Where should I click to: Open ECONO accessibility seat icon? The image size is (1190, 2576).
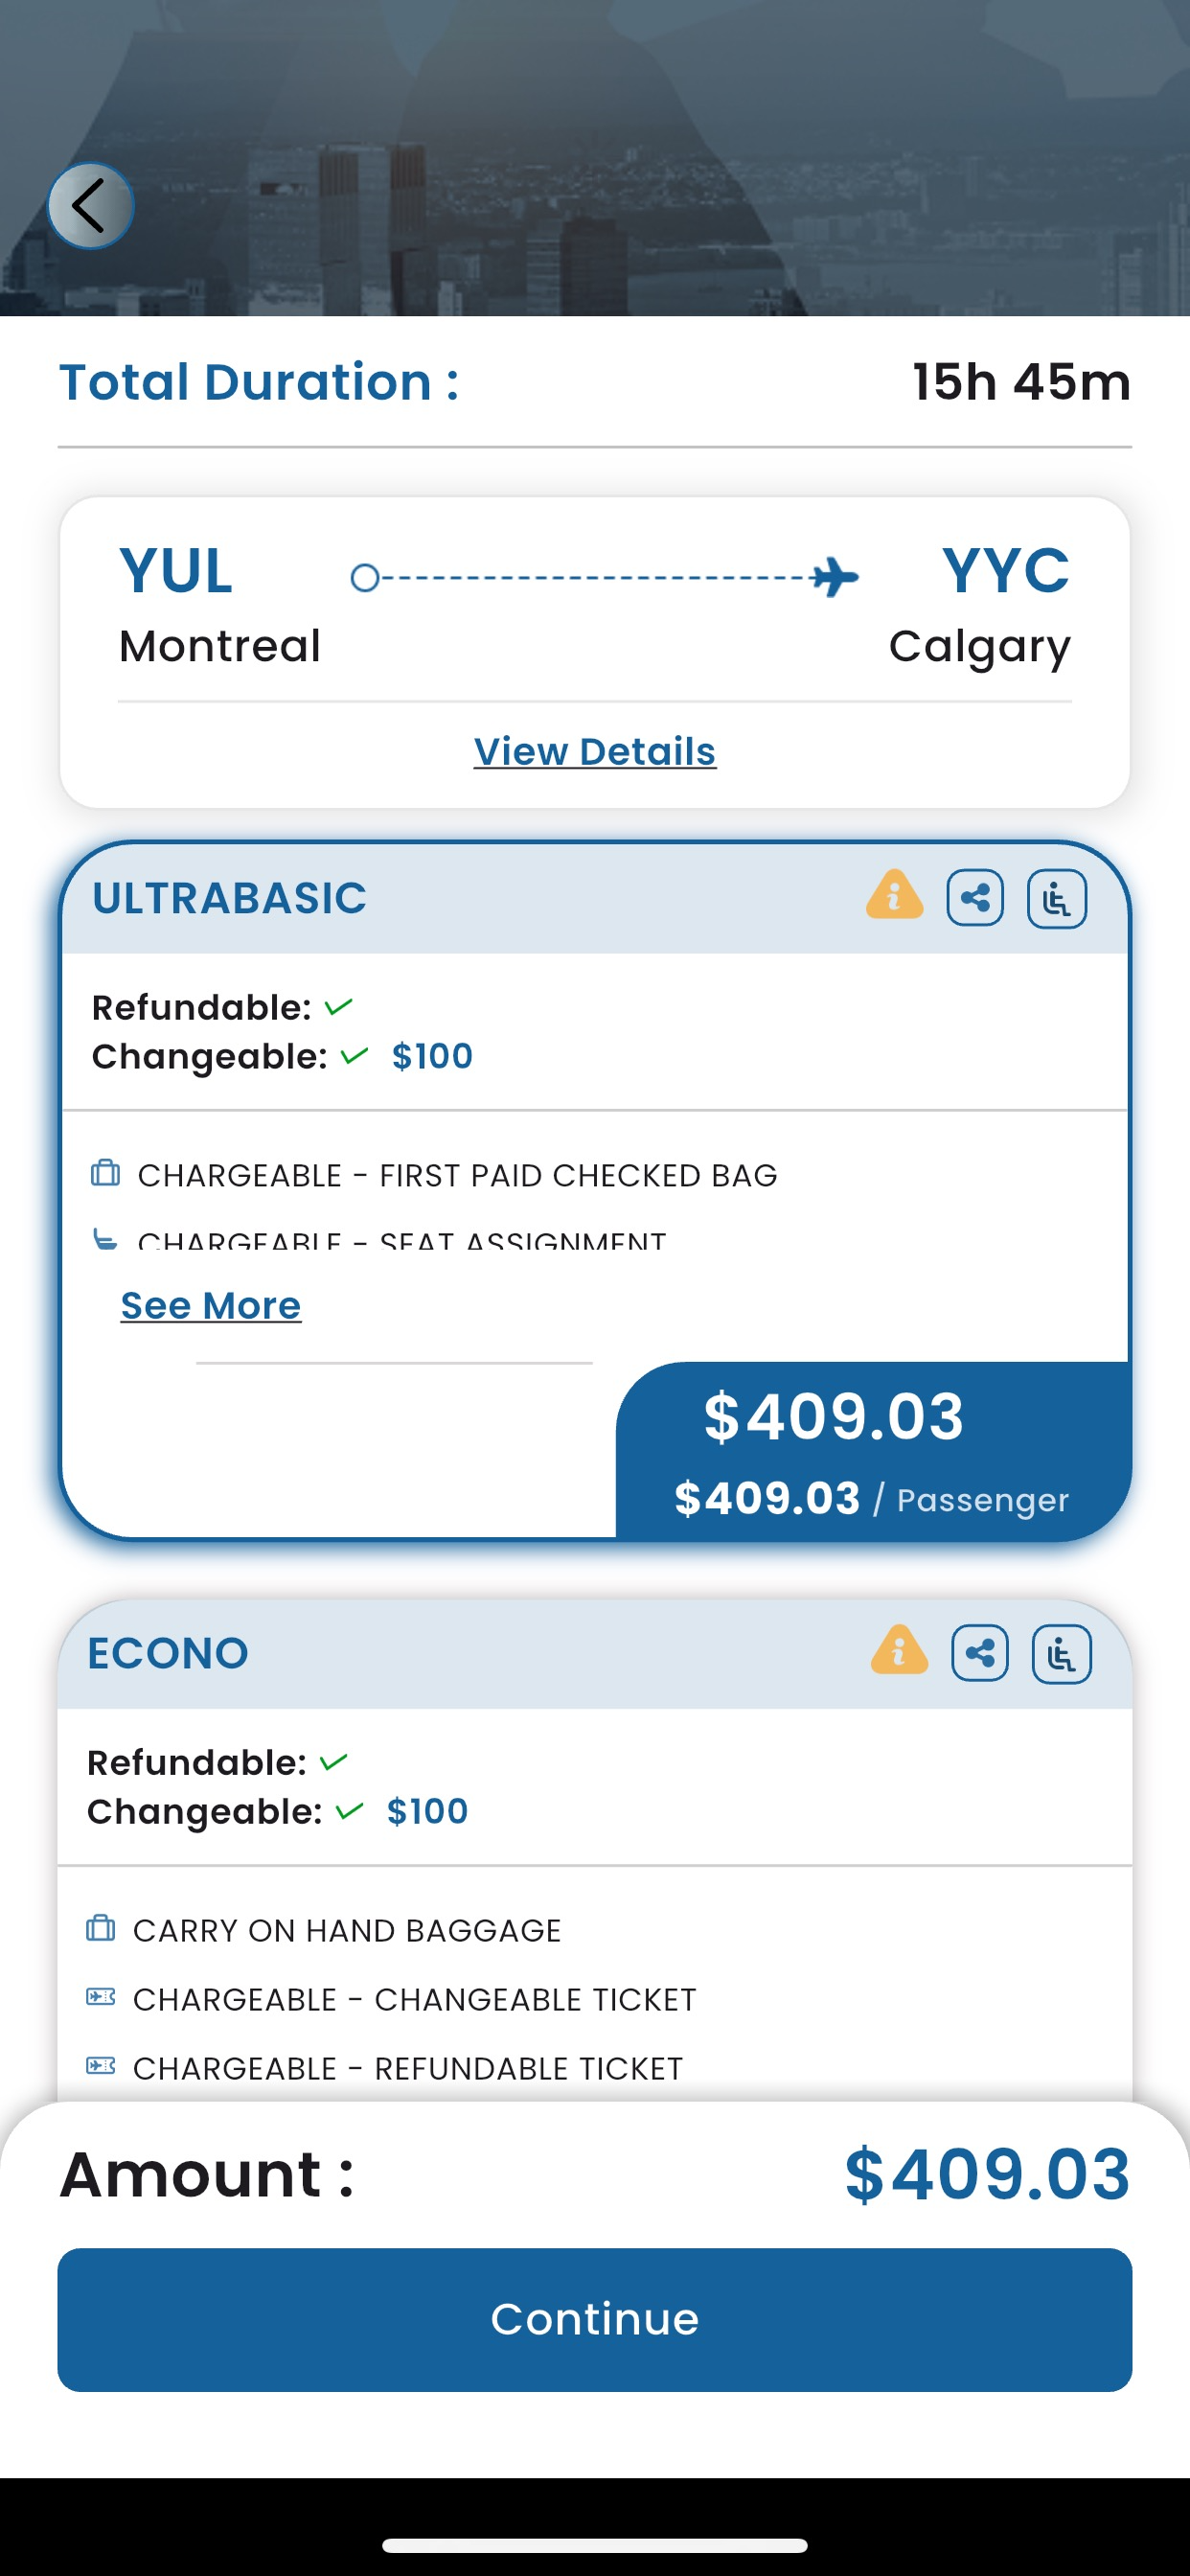pyautogui.click(x=1062, y=1653)
